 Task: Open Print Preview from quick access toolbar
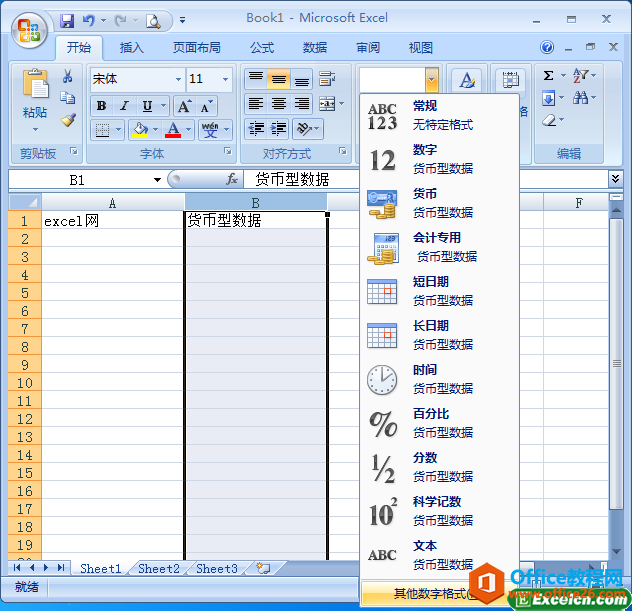pyautogui.click(x=153, y=21)
